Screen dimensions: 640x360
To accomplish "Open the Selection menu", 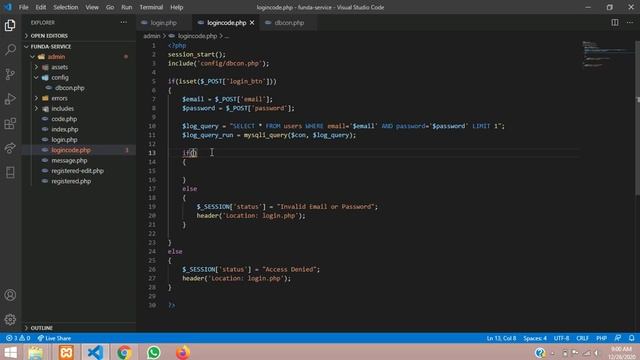I will coord(66,7).
